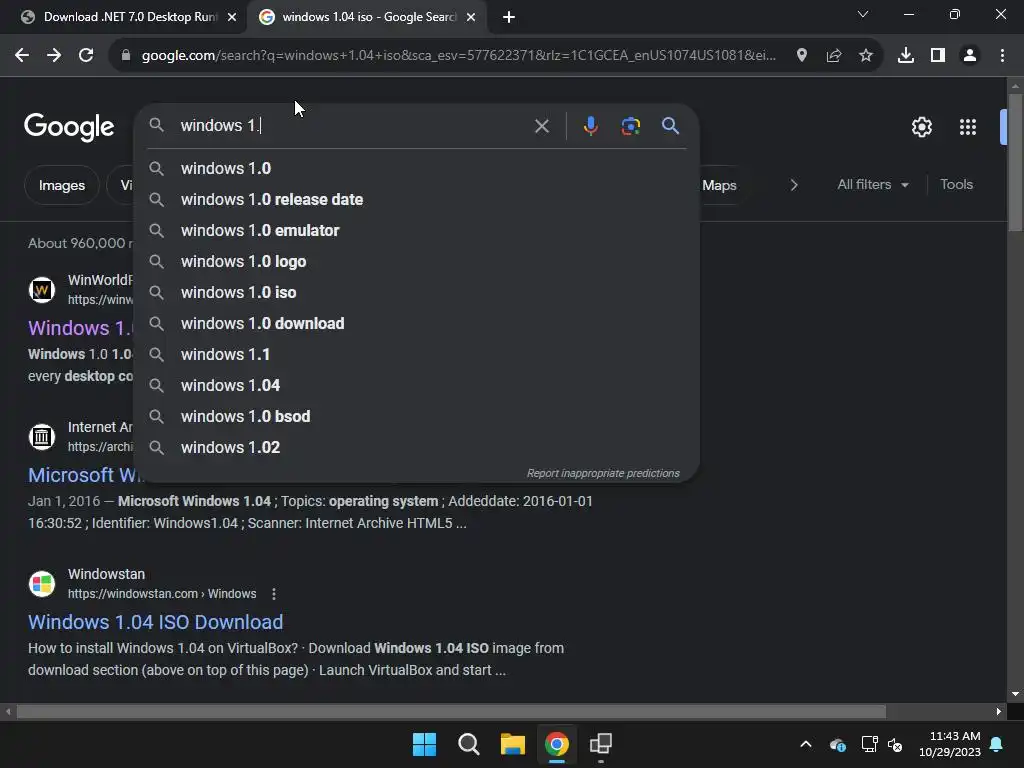
Task: Click the Google logo
Action: 69,127
